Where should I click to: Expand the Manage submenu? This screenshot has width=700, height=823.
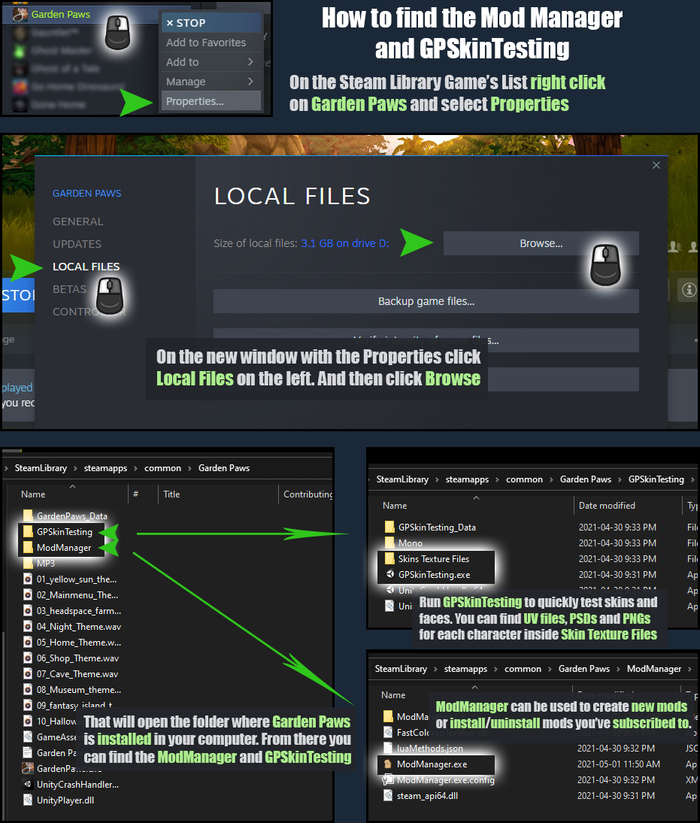[x=210, y=81]
